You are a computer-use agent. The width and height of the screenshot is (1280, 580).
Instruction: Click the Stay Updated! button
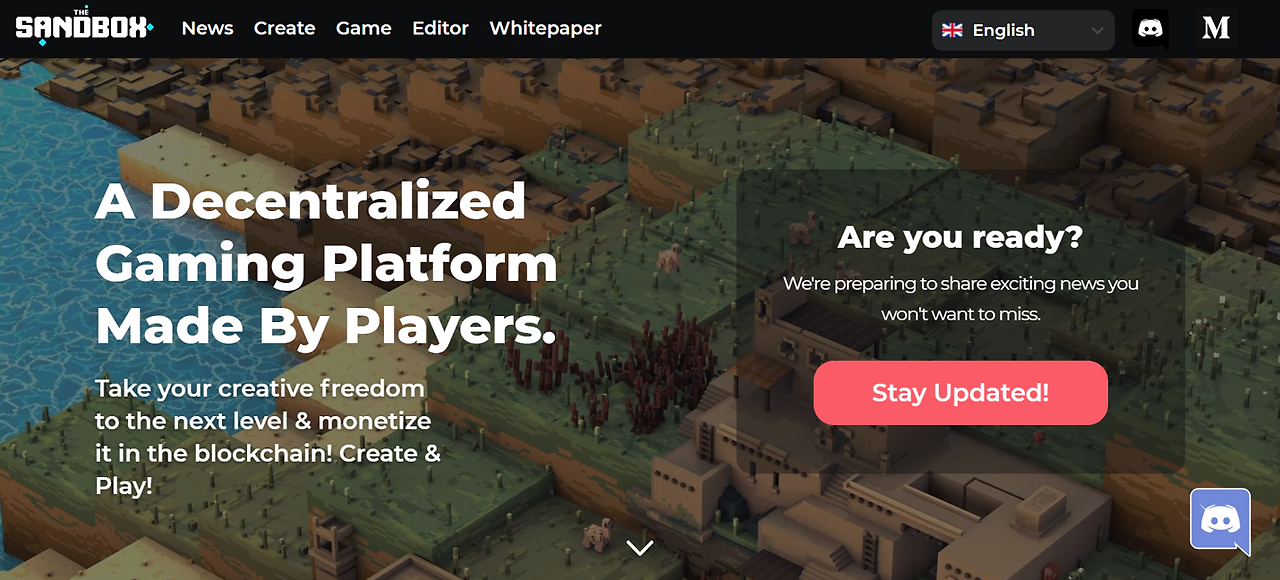(x=961, y=393)
